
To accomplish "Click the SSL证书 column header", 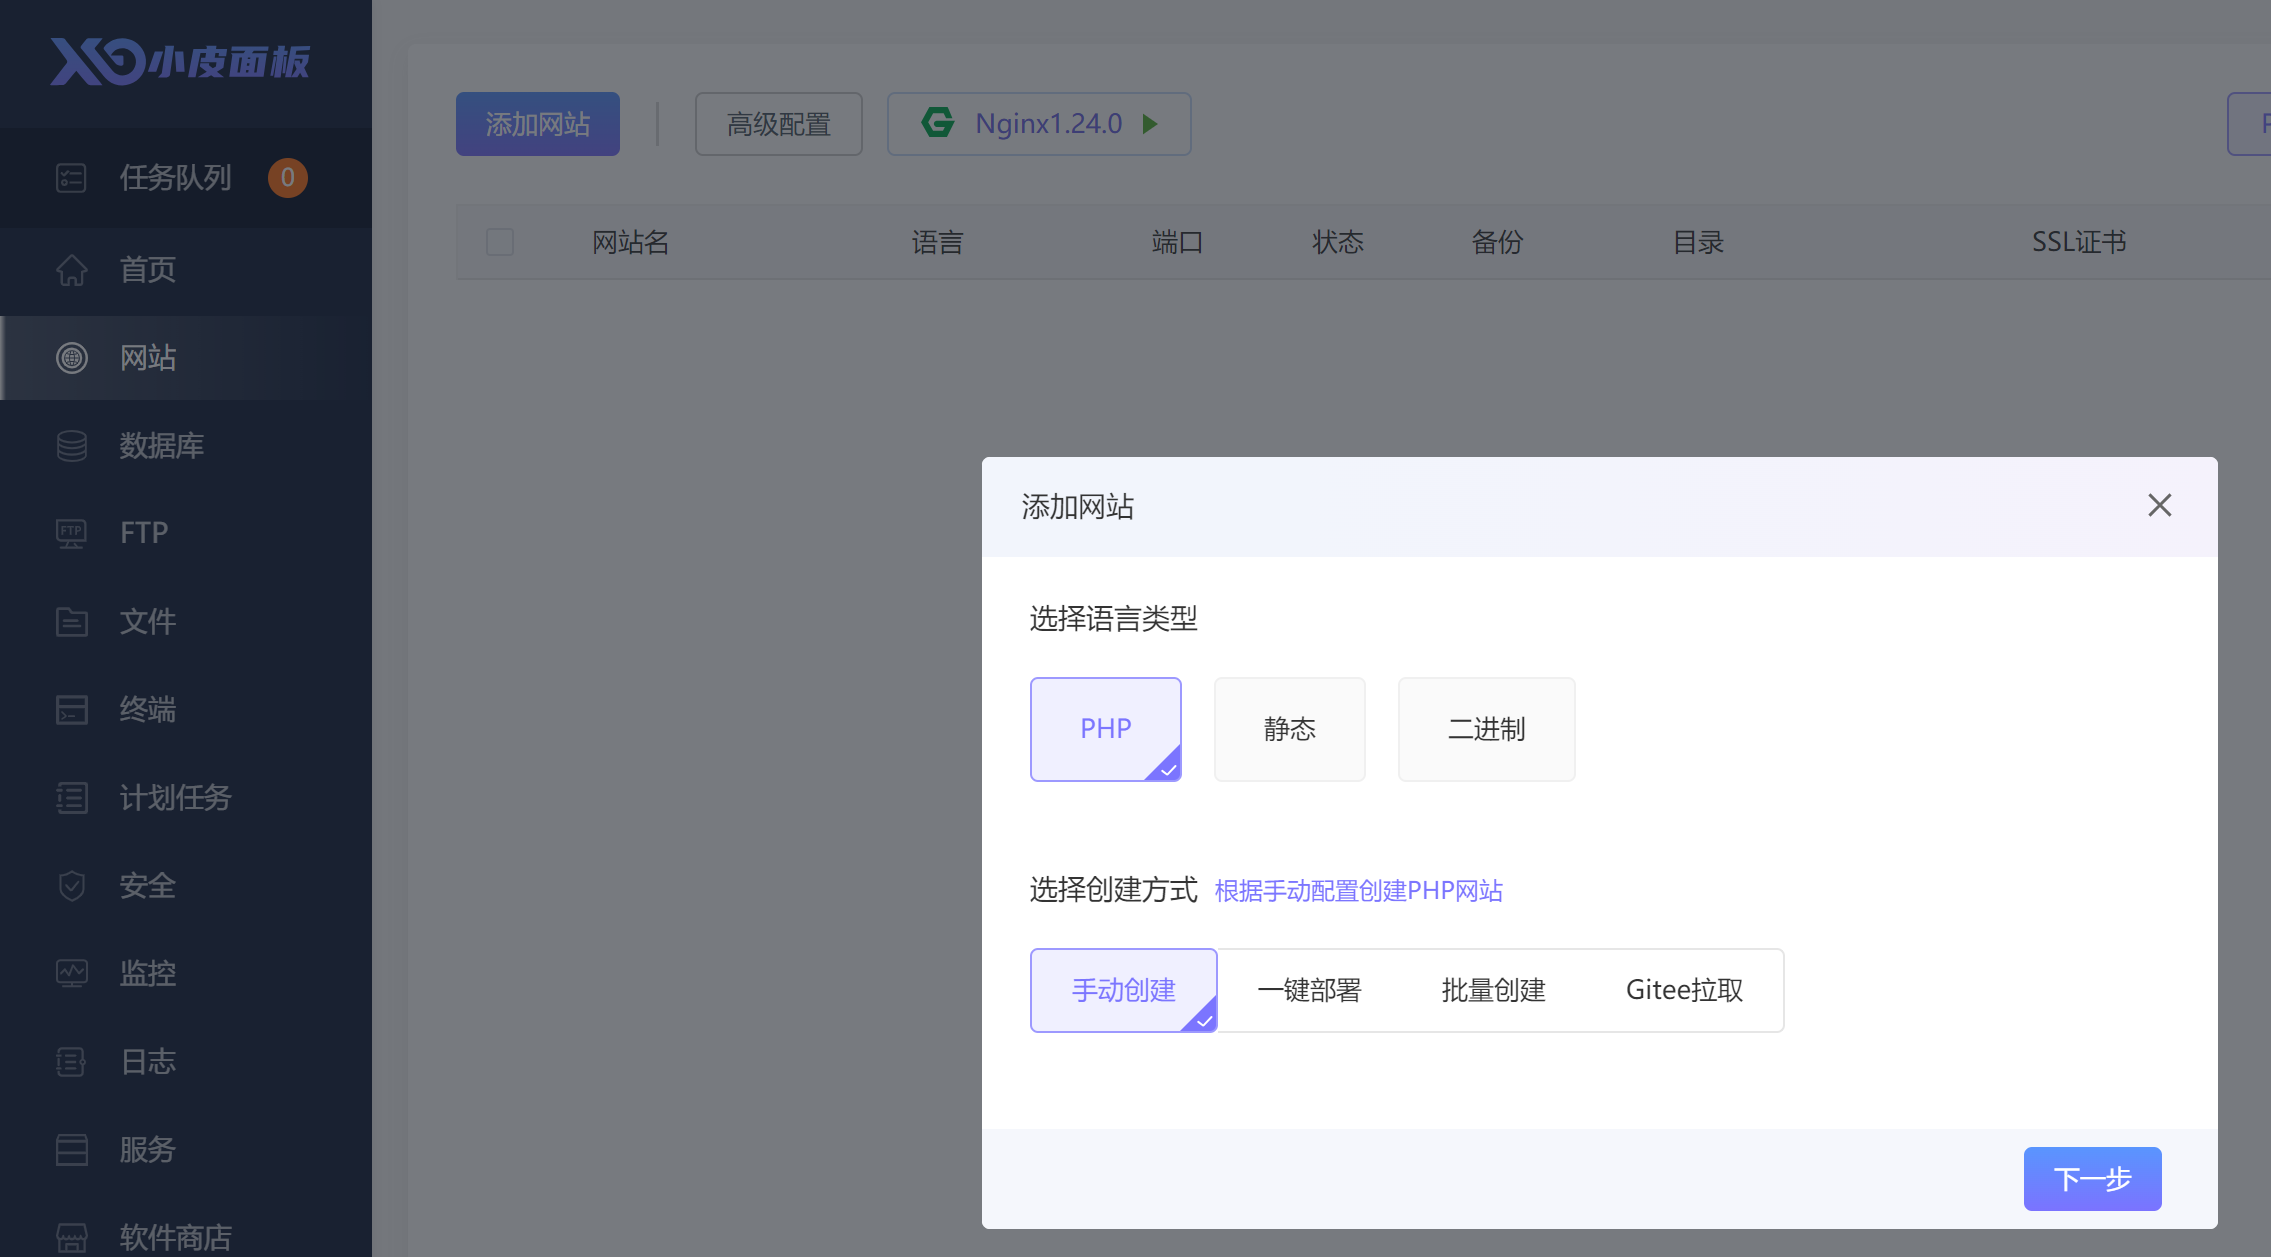I will [x=2079, y=242].
